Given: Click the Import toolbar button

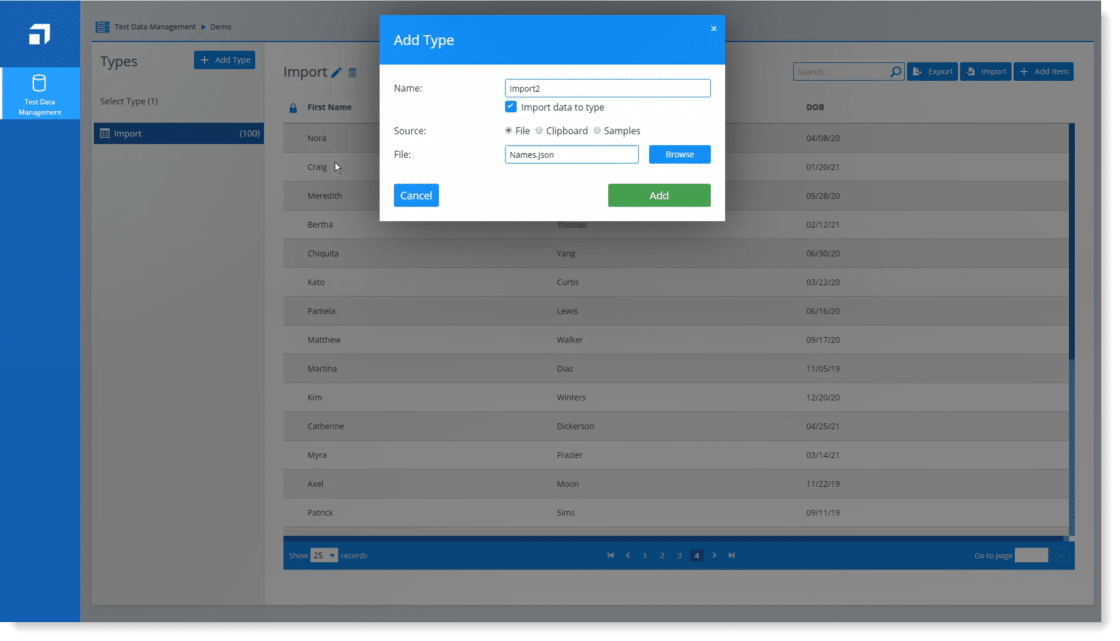Looking at the screenshot, I should 986,71.
